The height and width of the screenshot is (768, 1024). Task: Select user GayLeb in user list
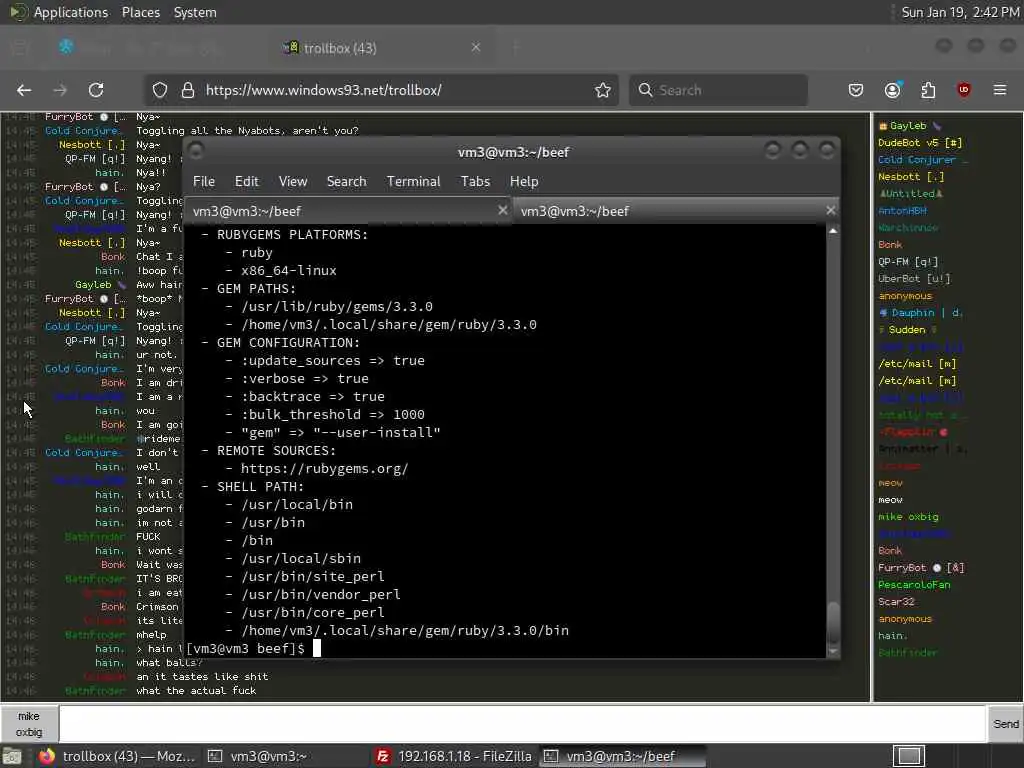coord(908,125)
